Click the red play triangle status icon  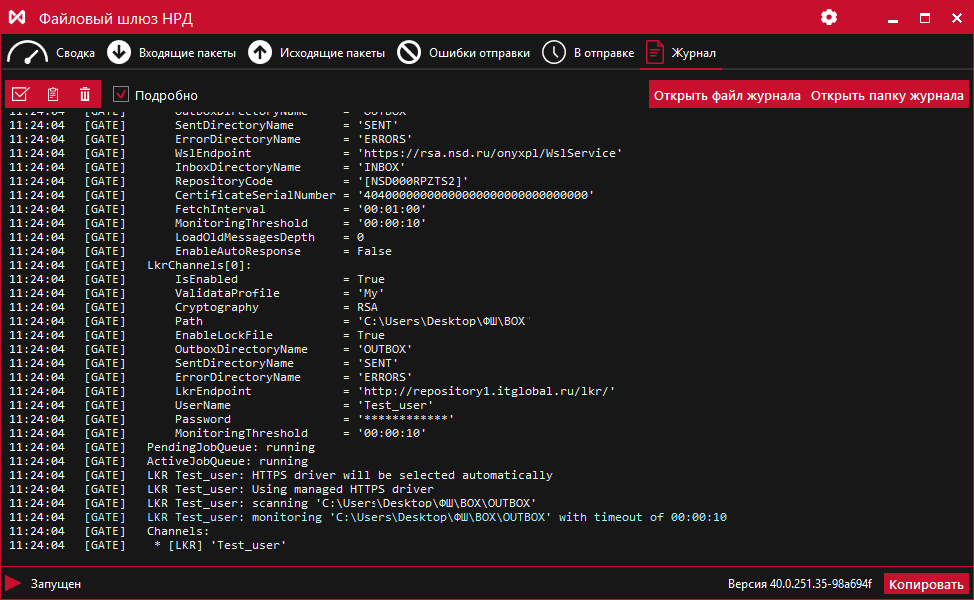(x=14, y=583)
